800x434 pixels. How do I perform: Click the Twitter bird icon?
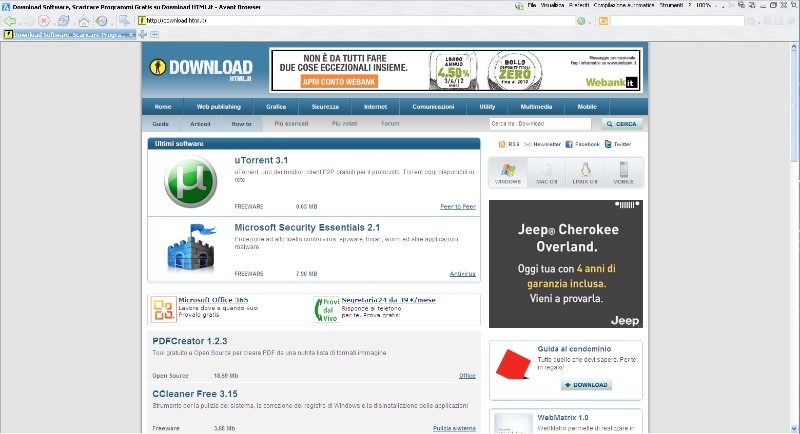608,144
